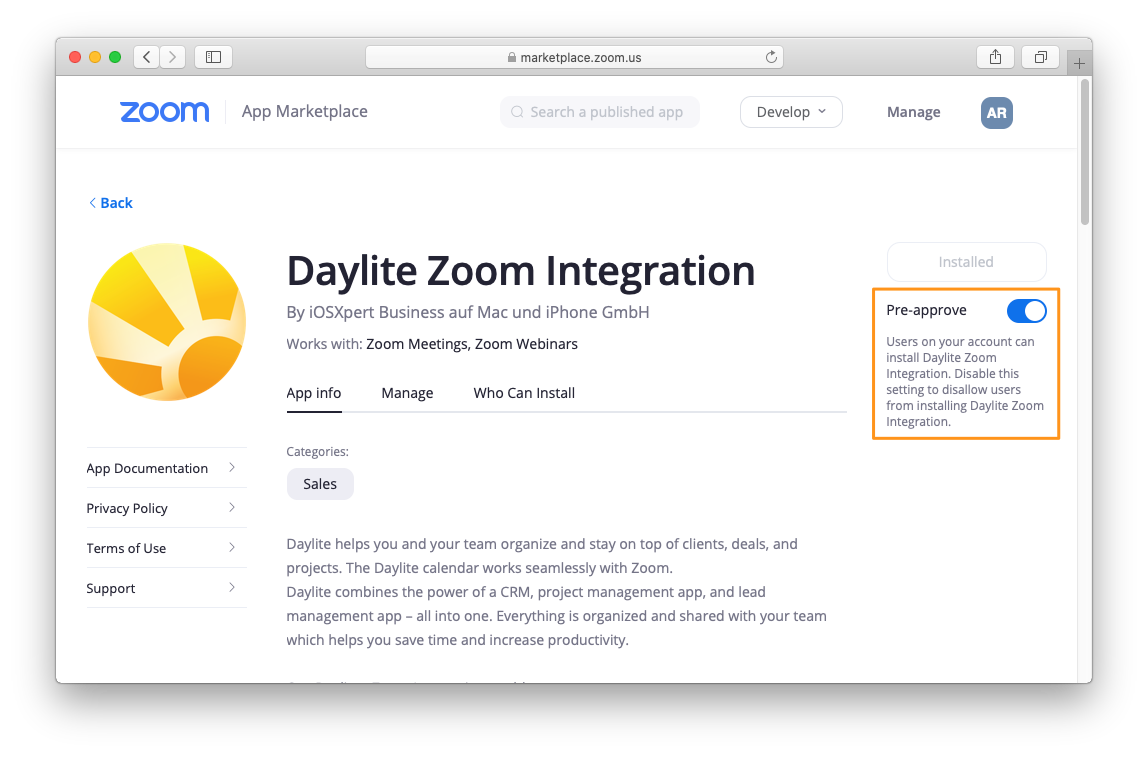The height and width of the screenshot is (757, 1148).
Task: Click the search magnifier icon
Action: (x=517, y=112)
